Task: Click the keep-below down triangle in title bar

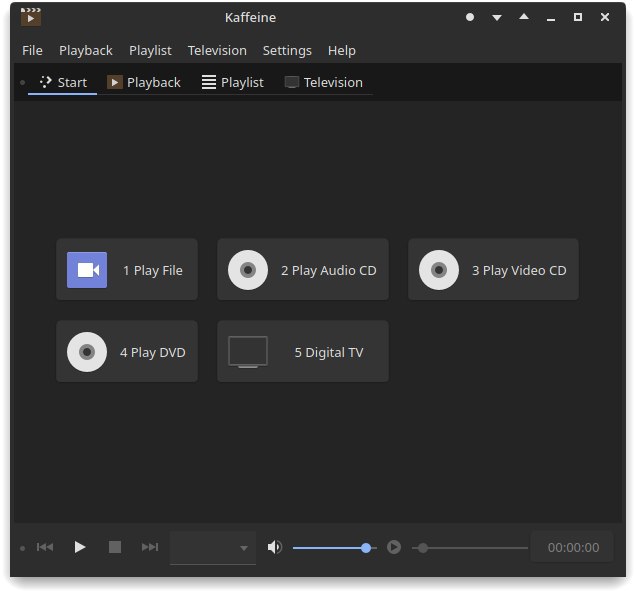Action: coord(497,17)
